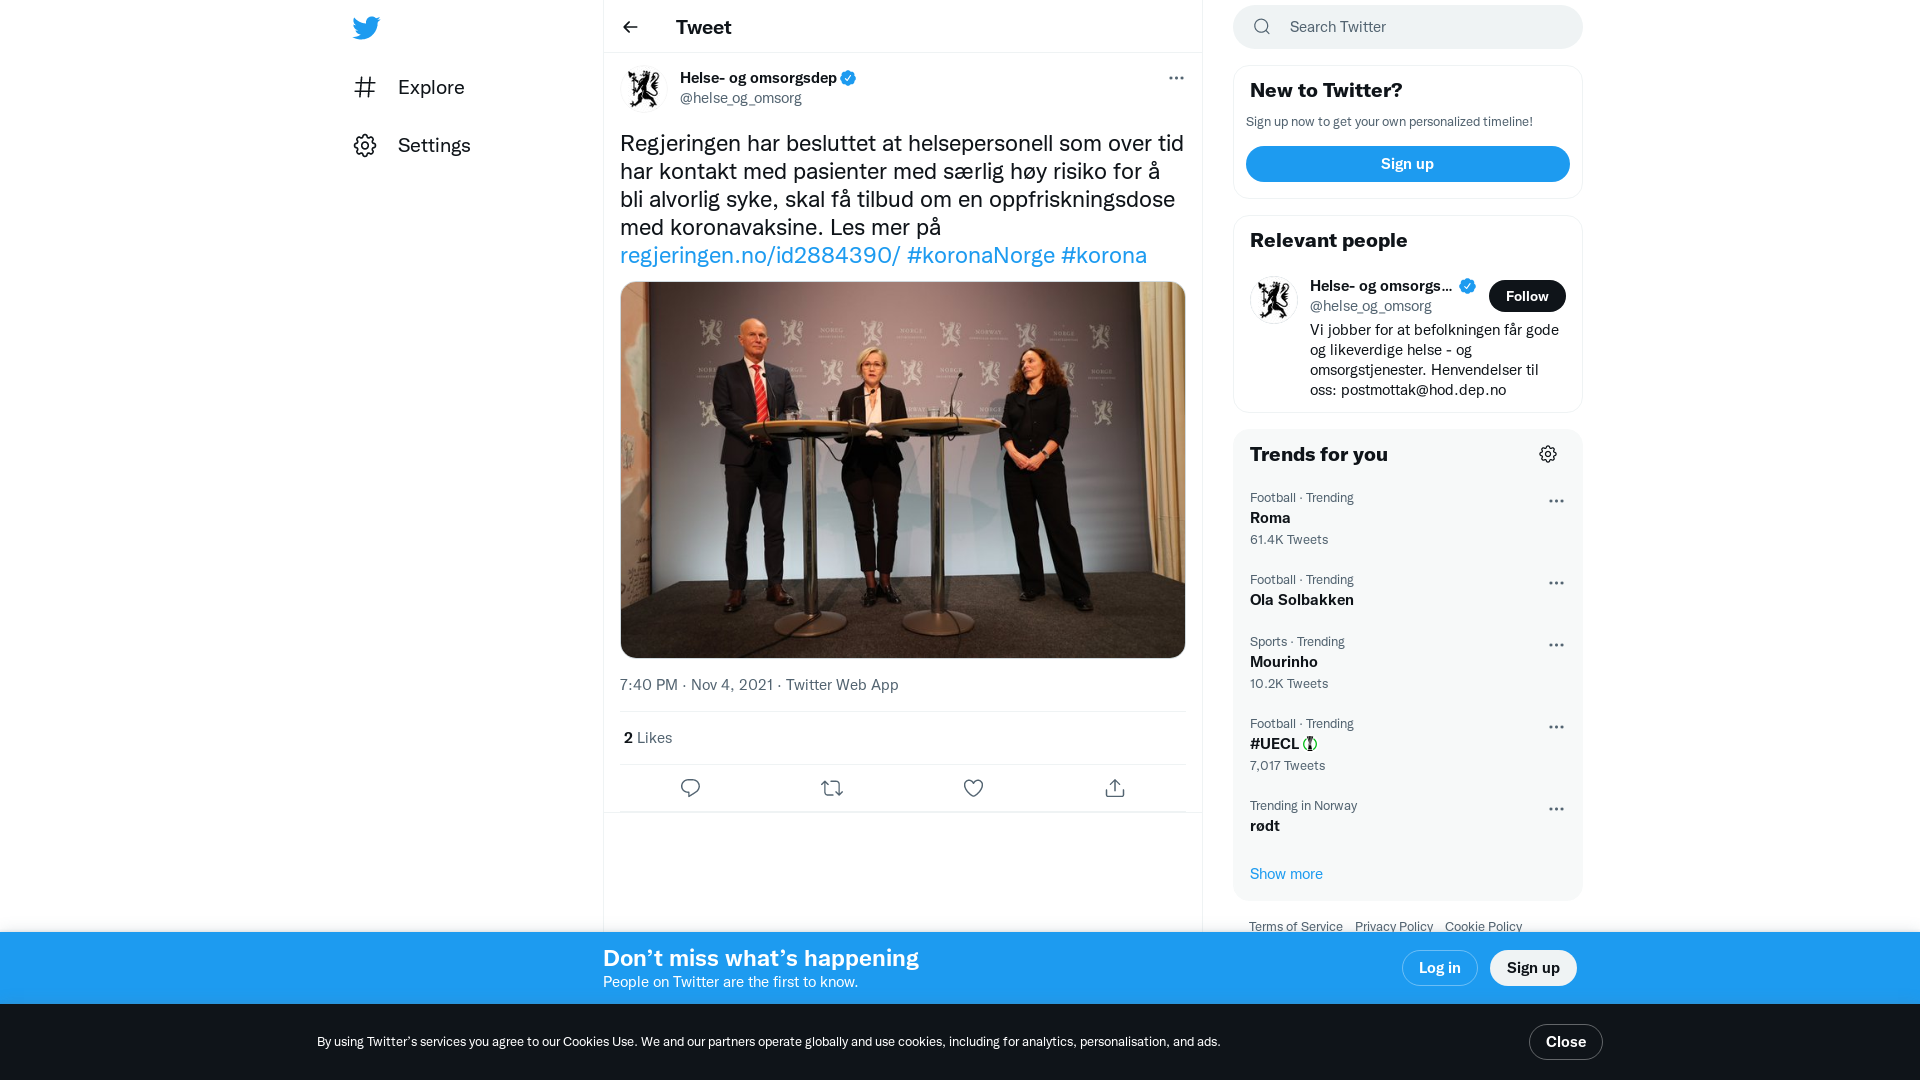The image size is (1920, 1080).
Task: Open more options for Mourinho trend
Action: pyautogui.click(x=1556, y=645)
